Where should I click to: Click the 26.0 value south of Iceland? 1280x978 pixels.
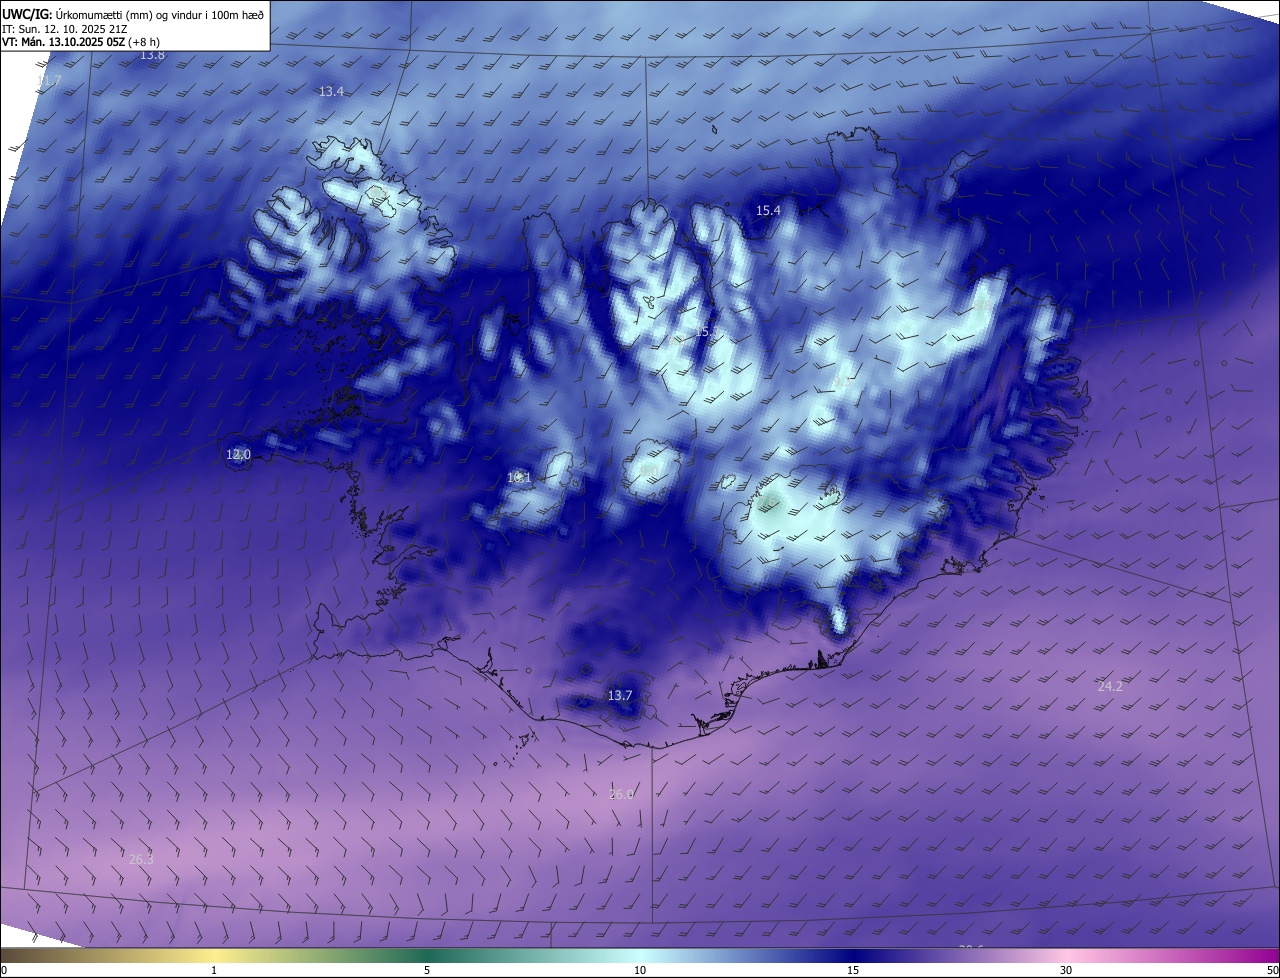coord(621,794)
